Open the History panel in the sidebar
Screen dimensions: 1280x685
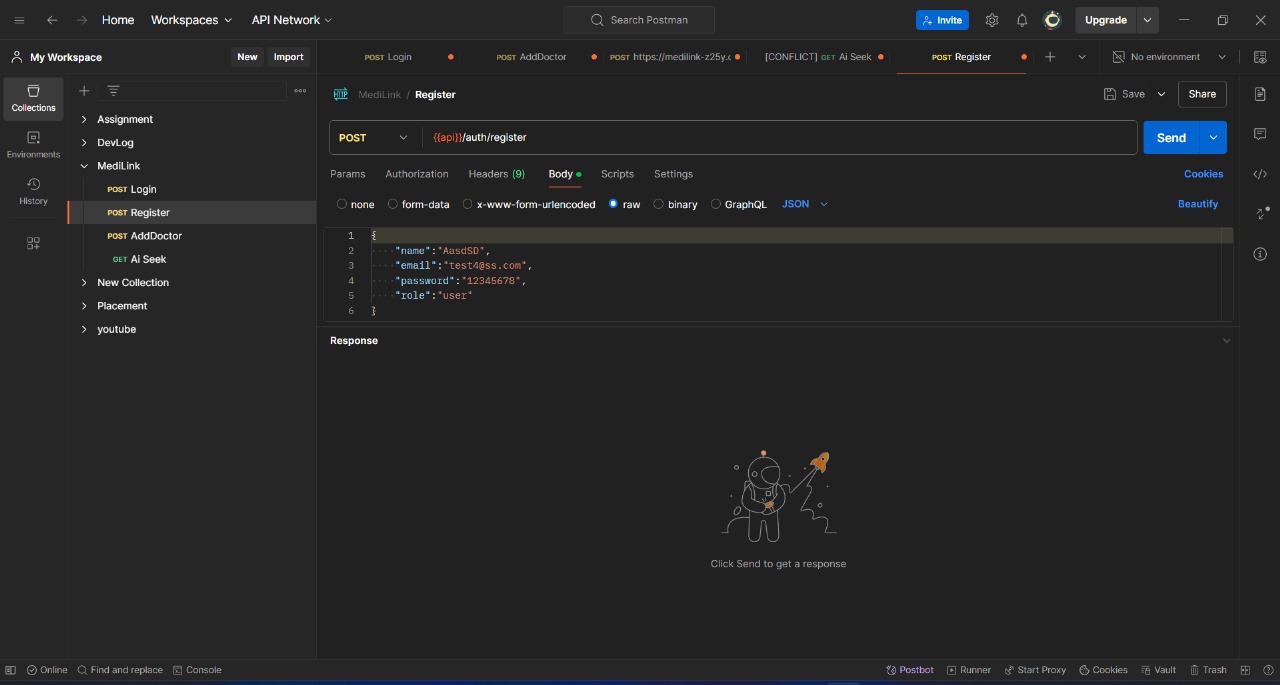[x=33, y=190]
